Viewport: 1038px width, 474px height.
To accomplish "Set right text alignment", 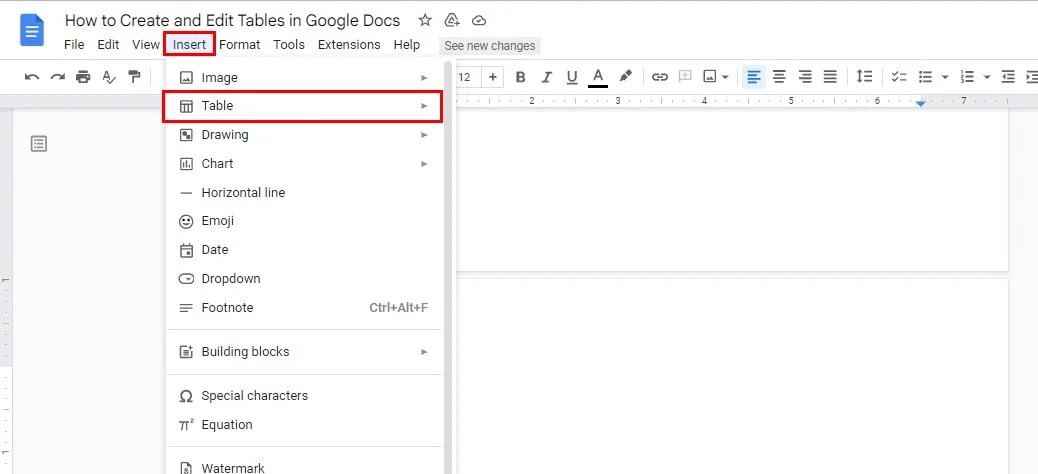I will [805, 77].
